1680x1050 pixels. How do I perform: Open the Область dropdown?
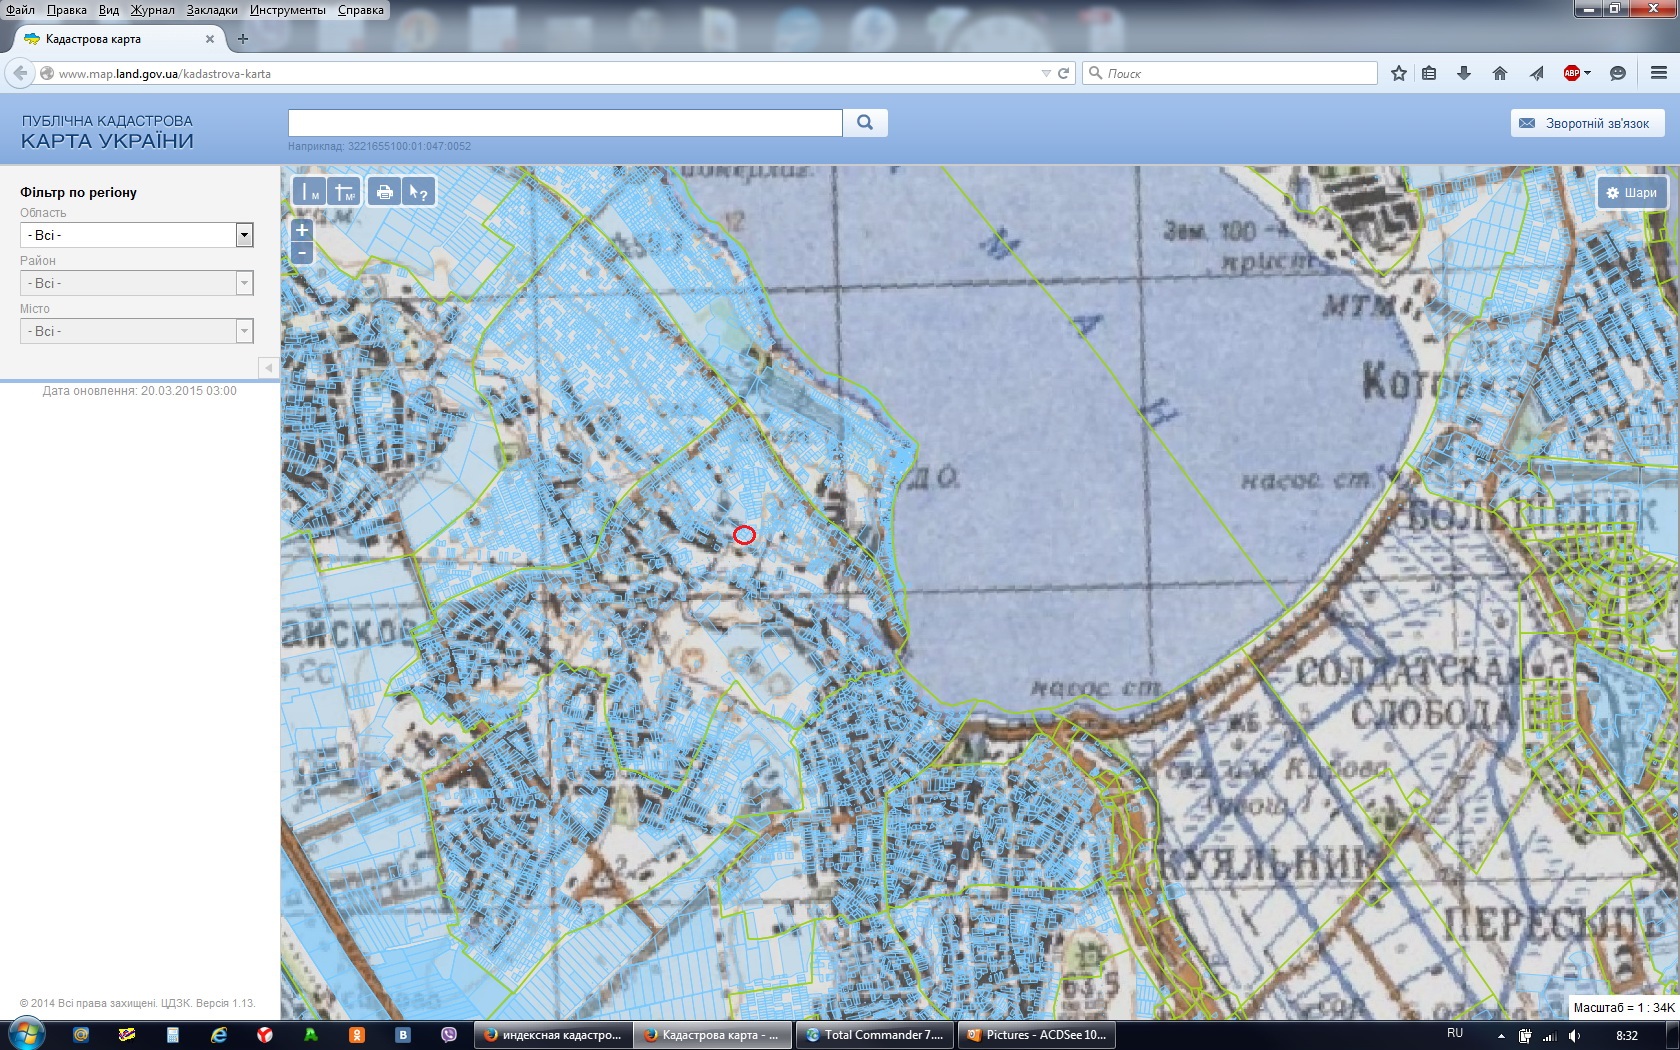click(x=136, y=235)
